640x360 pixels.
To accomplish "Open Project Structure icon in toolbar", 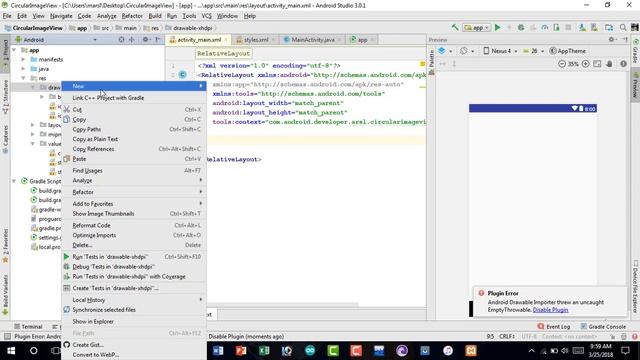I will [x=609, y=28].
